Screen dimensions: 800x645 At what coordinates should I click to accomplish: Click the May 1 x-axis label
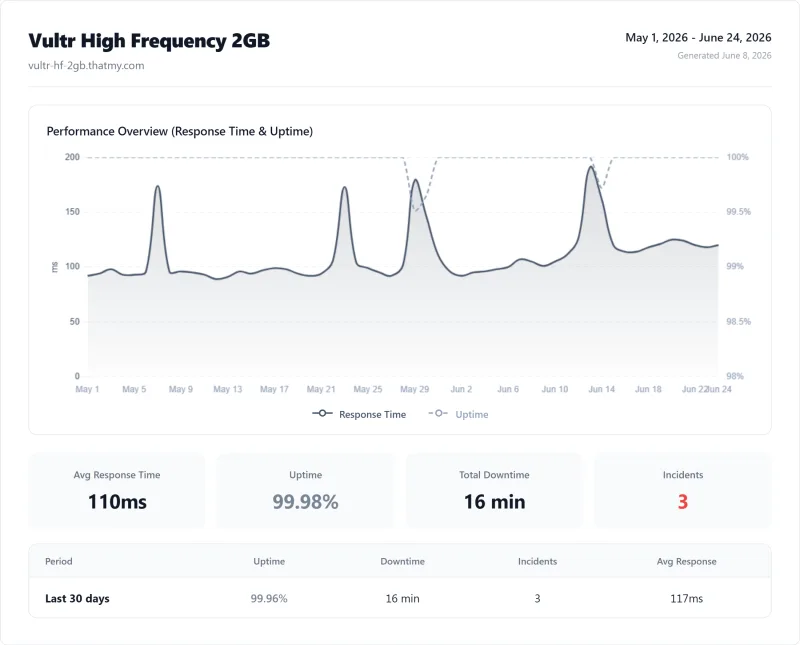click(87, 389)
